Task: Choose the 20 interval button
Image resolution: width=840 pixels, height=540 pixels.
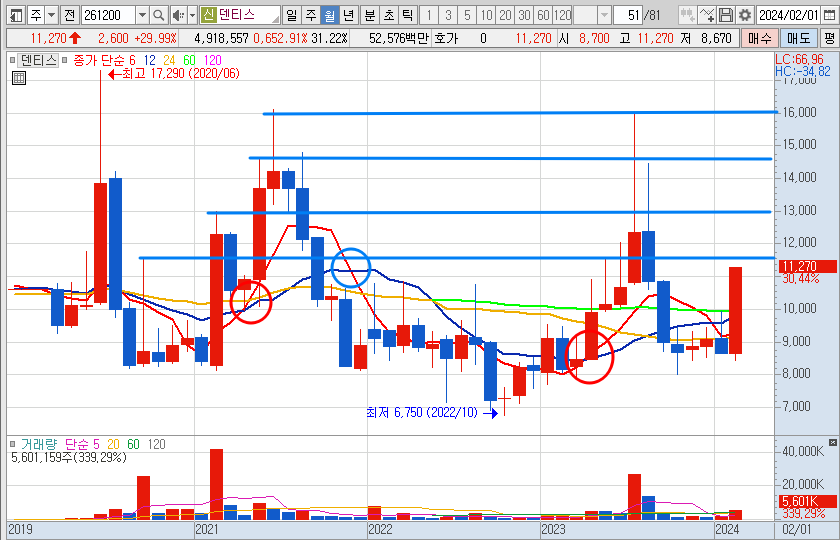Action: (x=505, y=15)
